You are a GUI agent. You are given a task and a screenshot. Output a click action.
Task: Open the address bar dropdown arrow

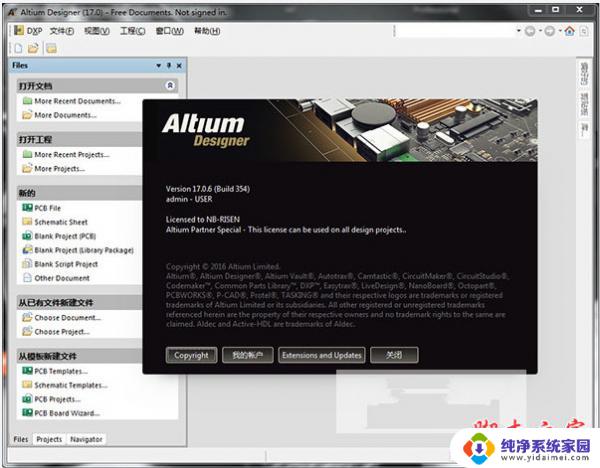pos(518,31)
